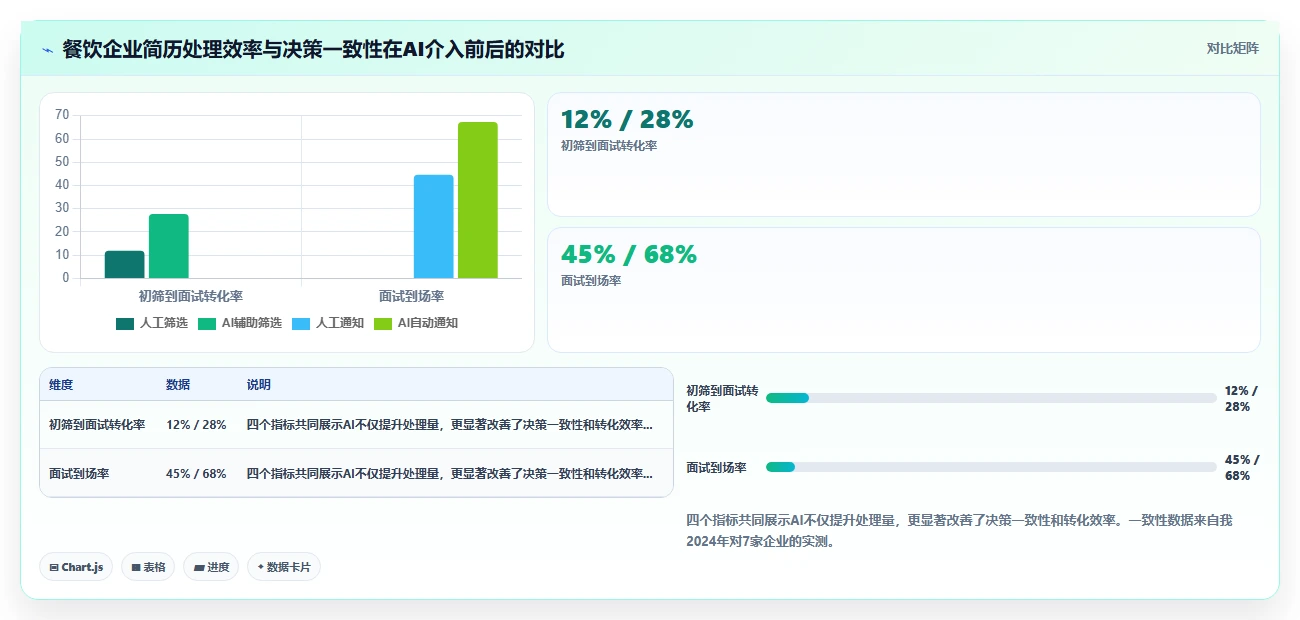Click table cell 初筛到面试转化率
The width and height of the screenshot is (1300, 620).
[97, 425]
